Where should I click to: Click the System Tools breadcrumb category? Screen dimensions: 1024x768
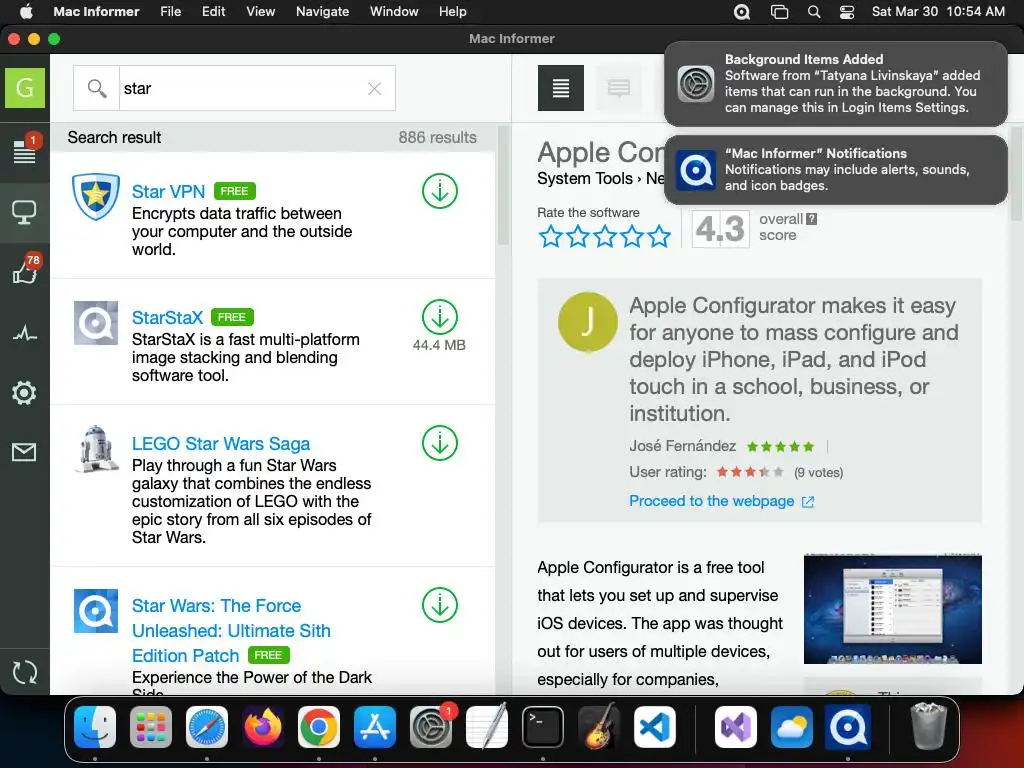tap(584, 178)
